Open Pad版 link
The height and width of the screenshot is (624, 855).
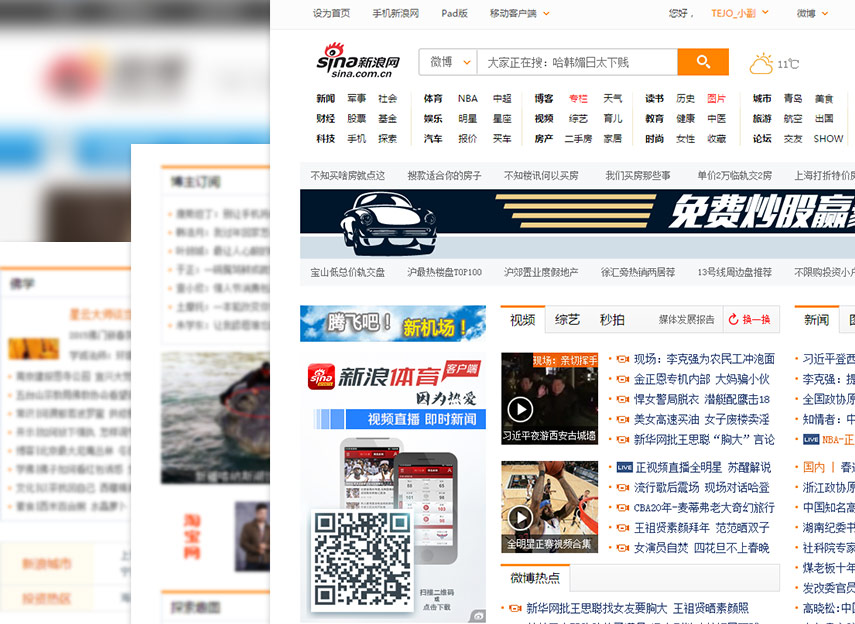(x=454, y=14)
